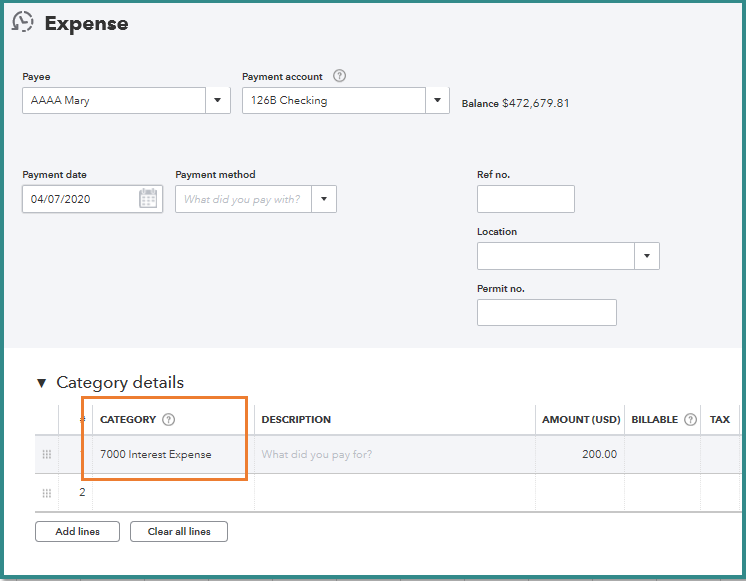Grab the drag handle for line 2
The width and height of the screenshot is (746, 581).
coord(46,492)
